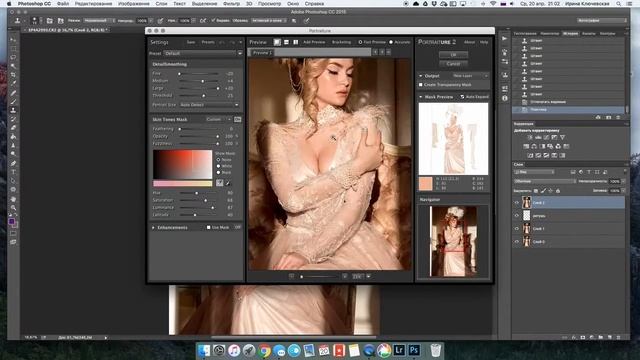Toggle visibility of the bottom layer row

[x=517, y=242]
